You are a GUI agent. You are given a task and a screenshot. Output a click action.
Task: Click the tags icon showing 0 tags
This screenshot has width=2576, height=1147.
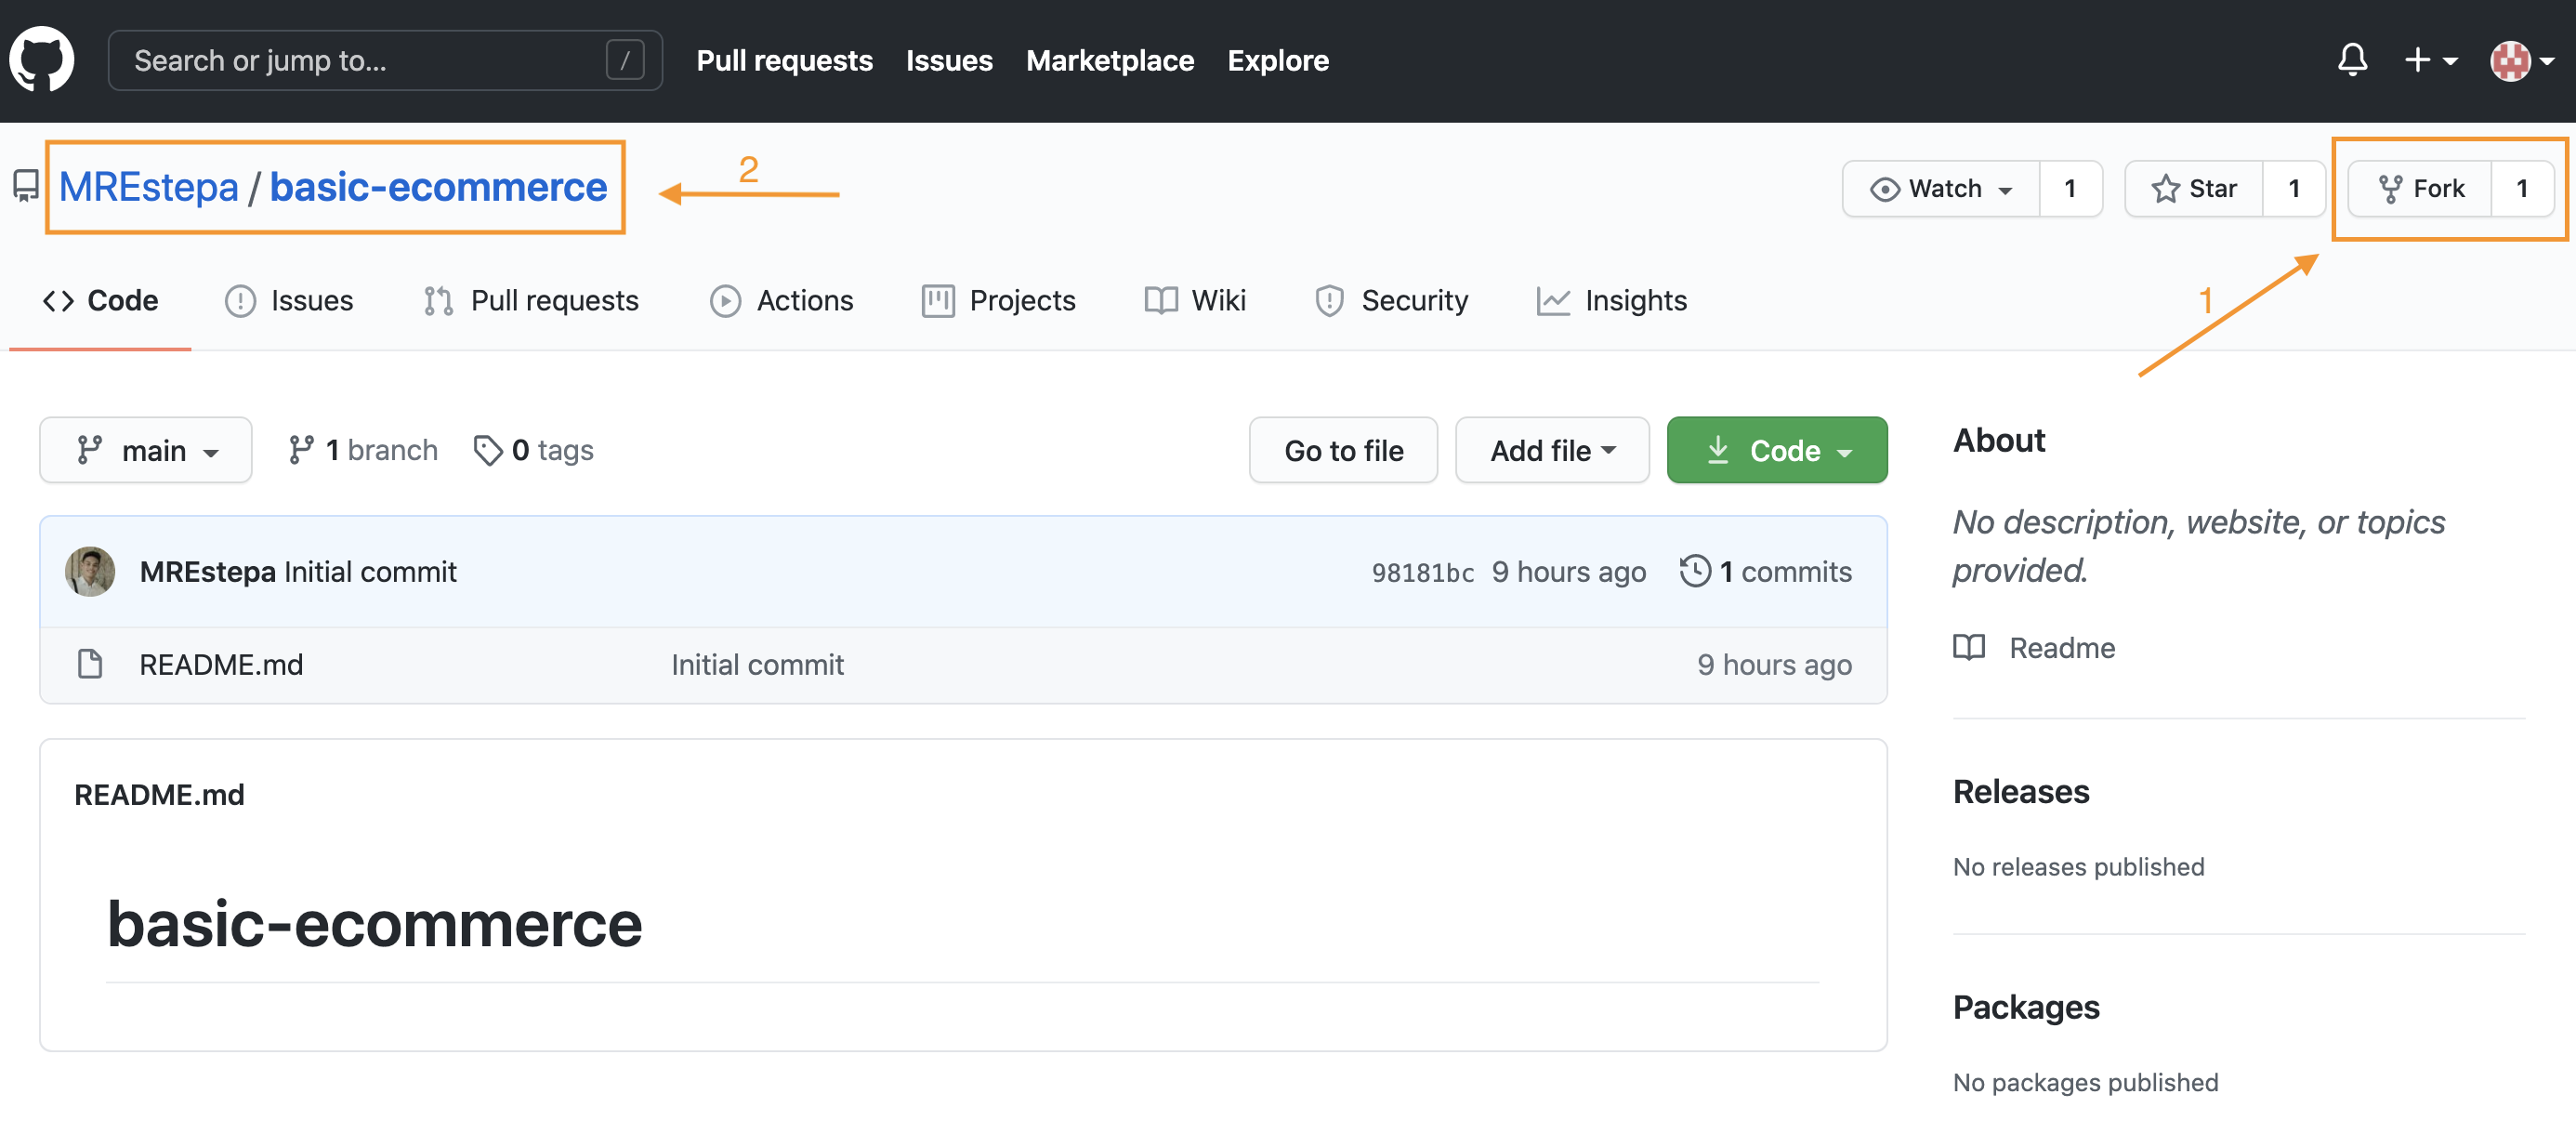click(488, 450)
